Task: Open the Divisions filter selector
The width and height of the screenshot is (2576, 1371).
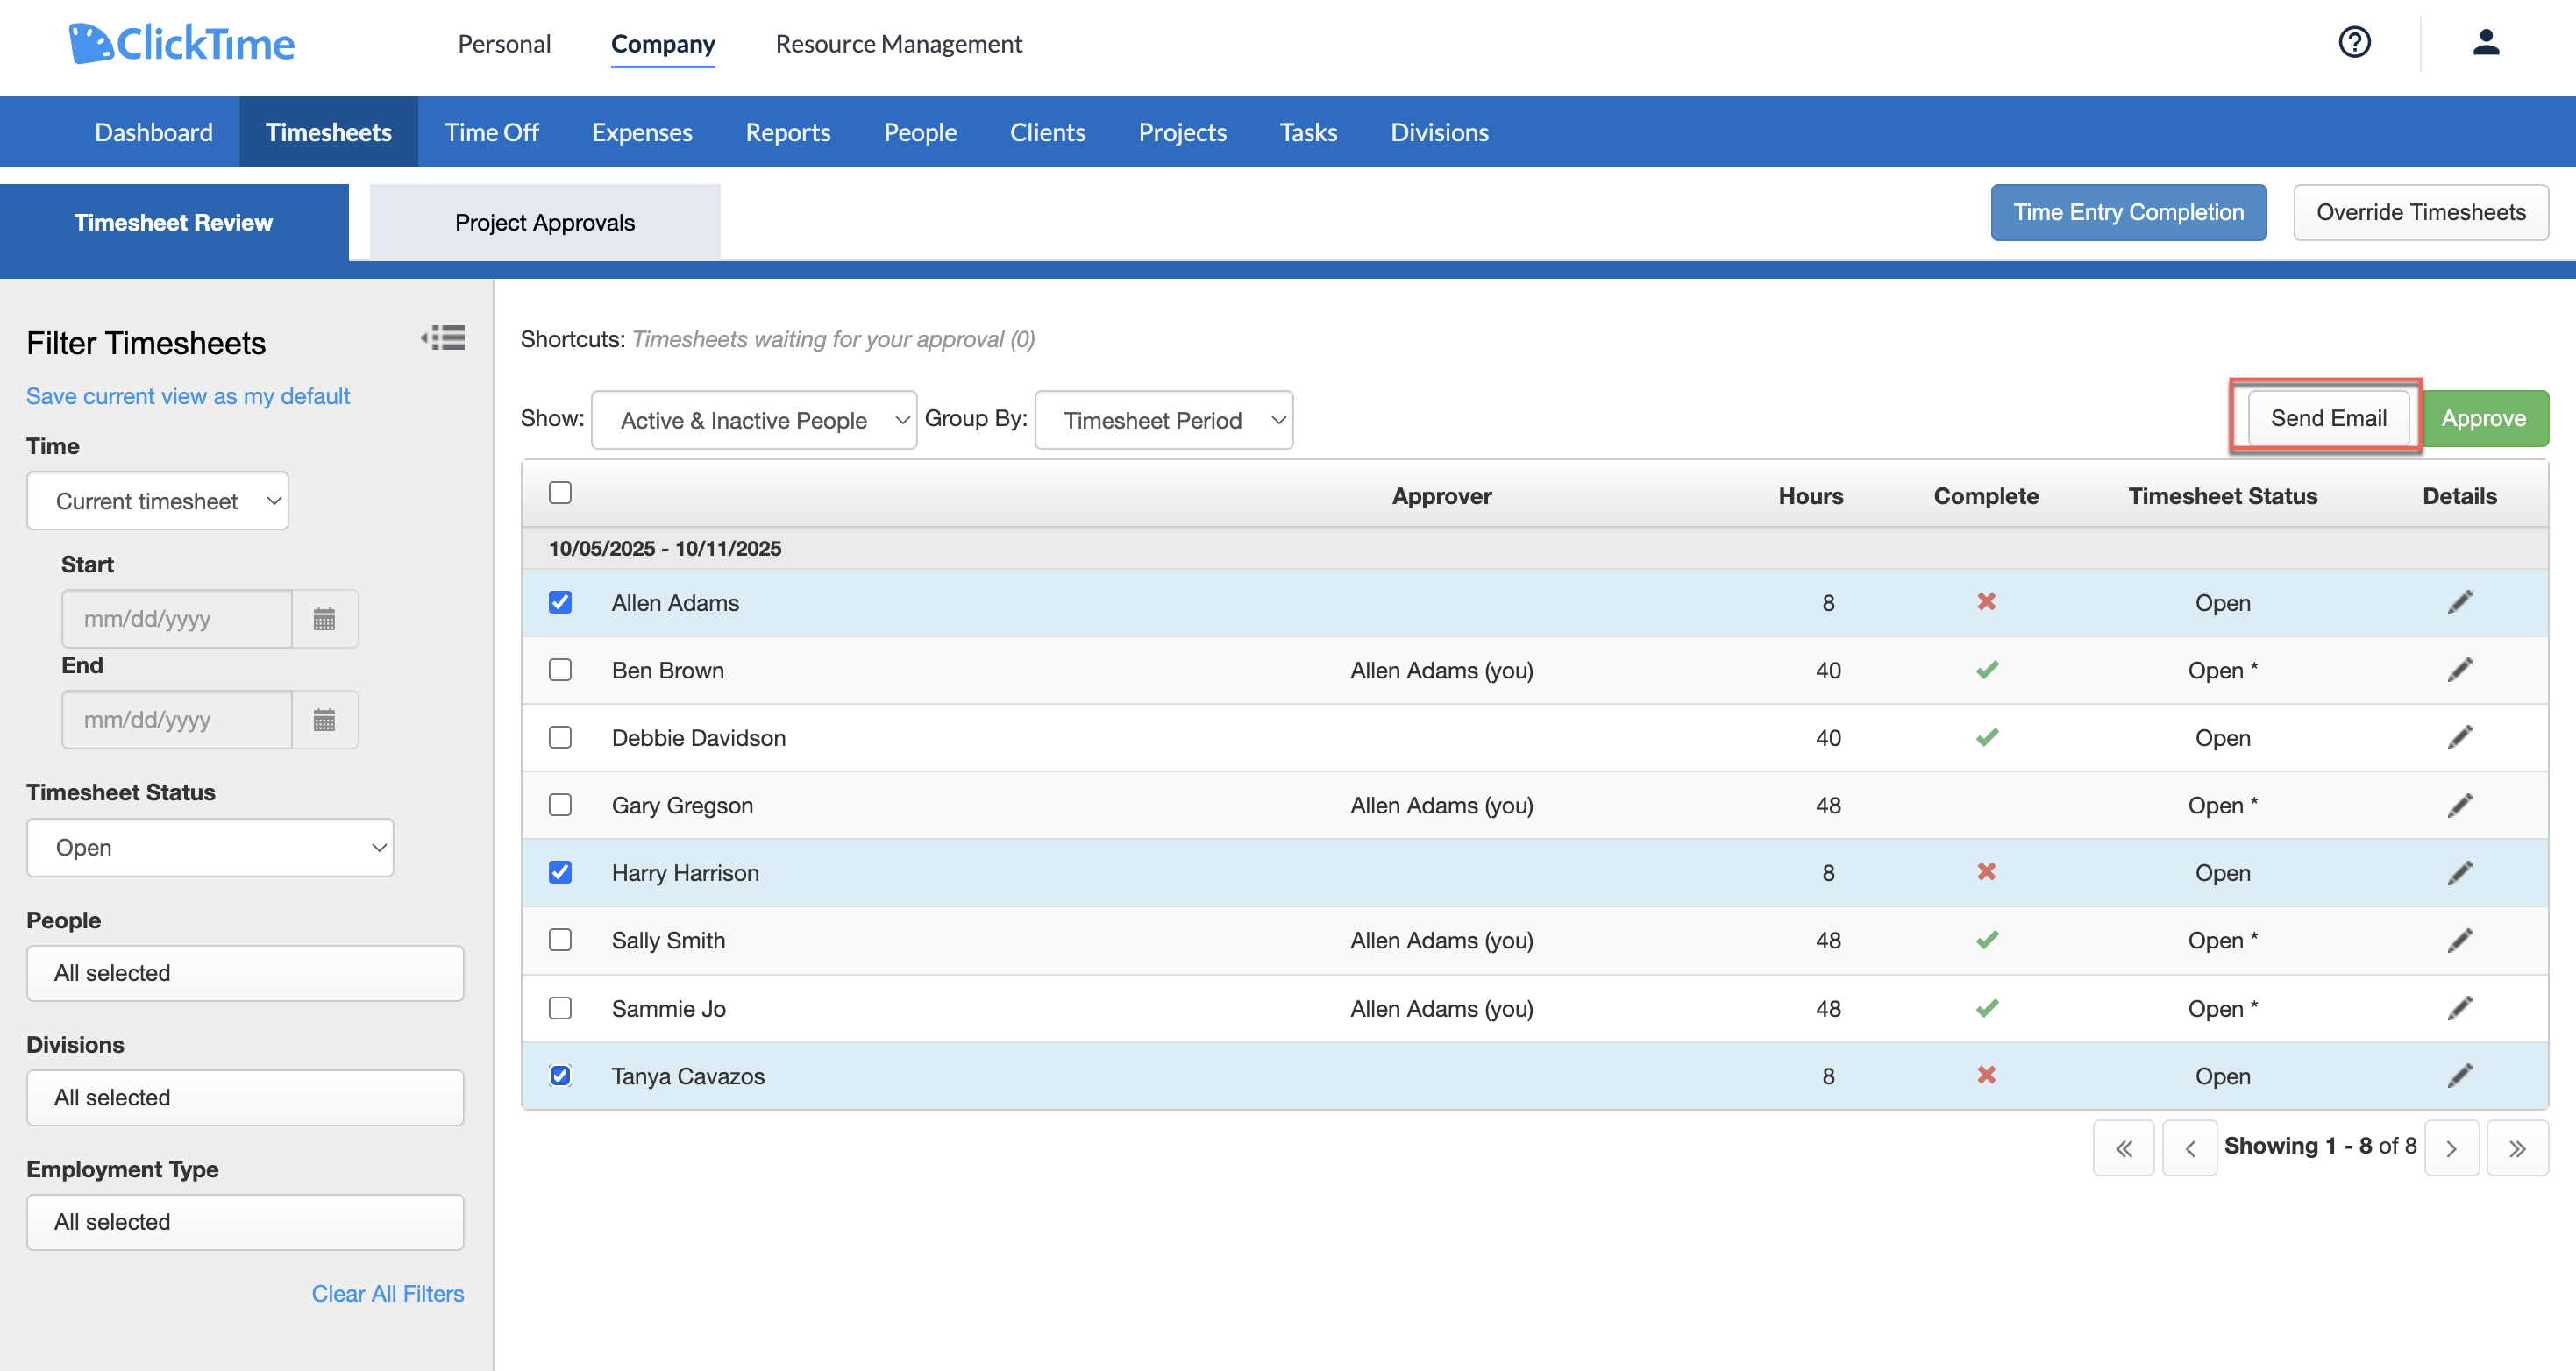Action: [245, 1098]
